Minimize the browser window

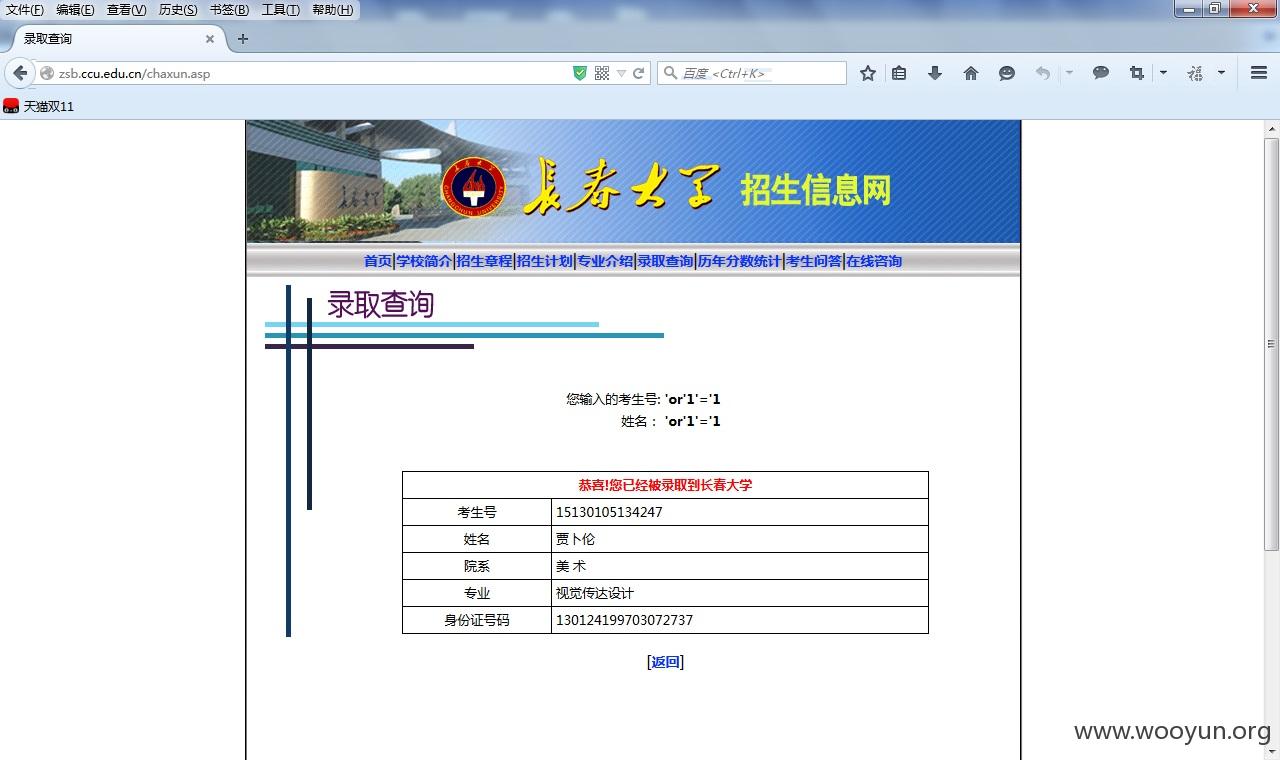1188,9
